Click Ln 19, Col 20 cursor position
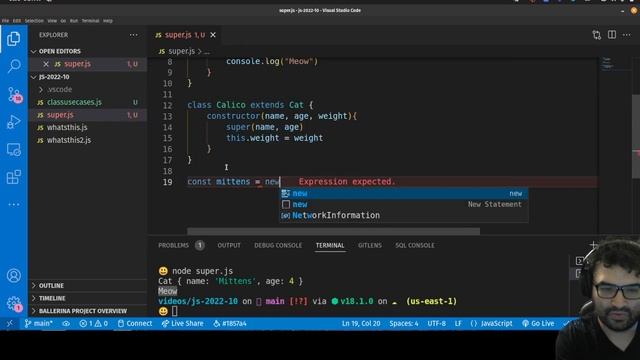The image size is (640, 360). (x=361, y=324)
